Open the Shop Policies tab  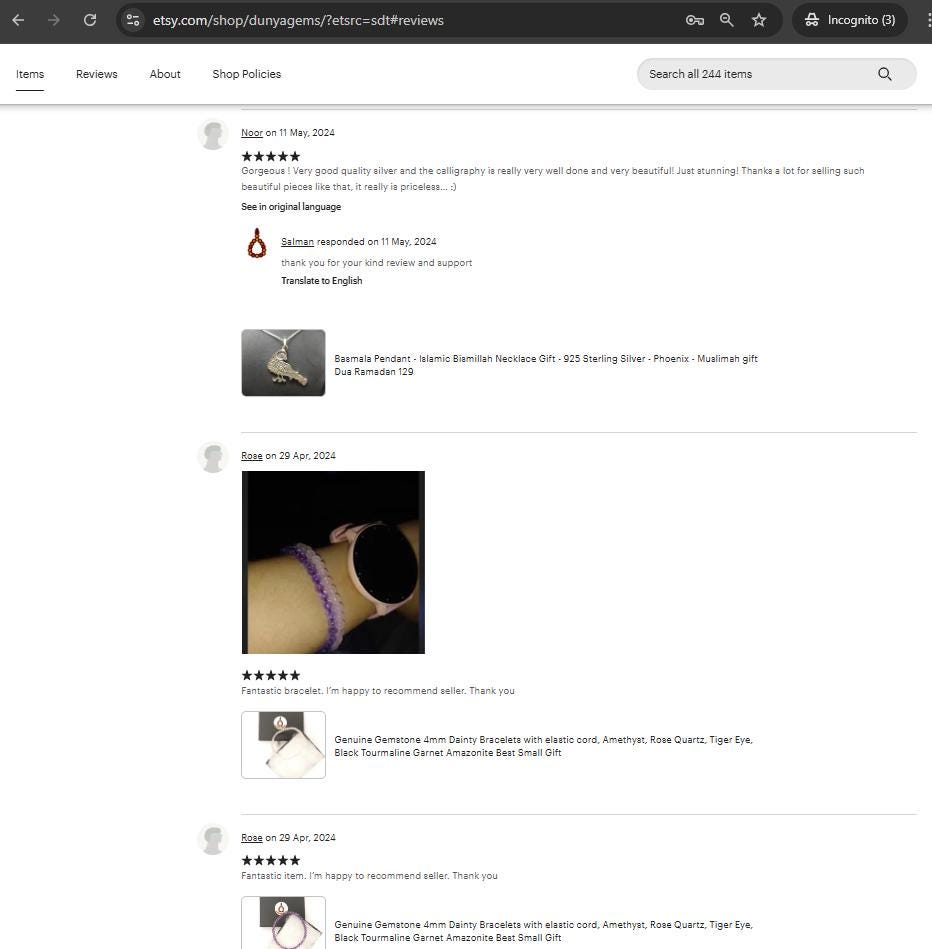pos(246,74)
